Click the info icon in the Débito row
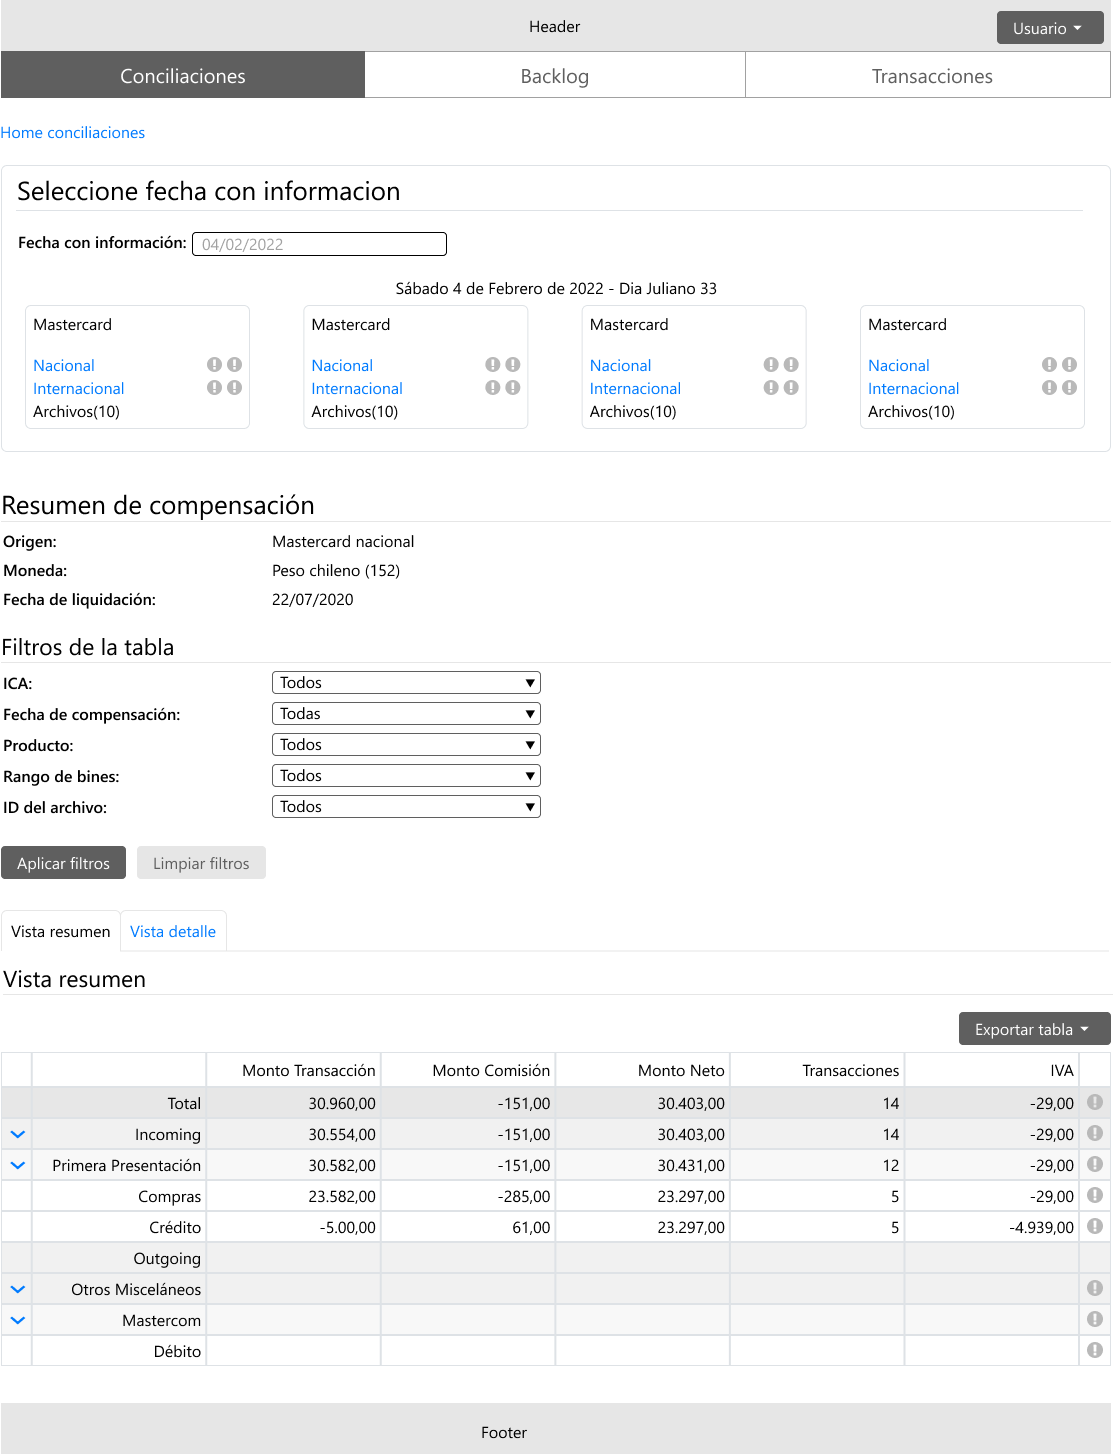 coord(1095,1351)
